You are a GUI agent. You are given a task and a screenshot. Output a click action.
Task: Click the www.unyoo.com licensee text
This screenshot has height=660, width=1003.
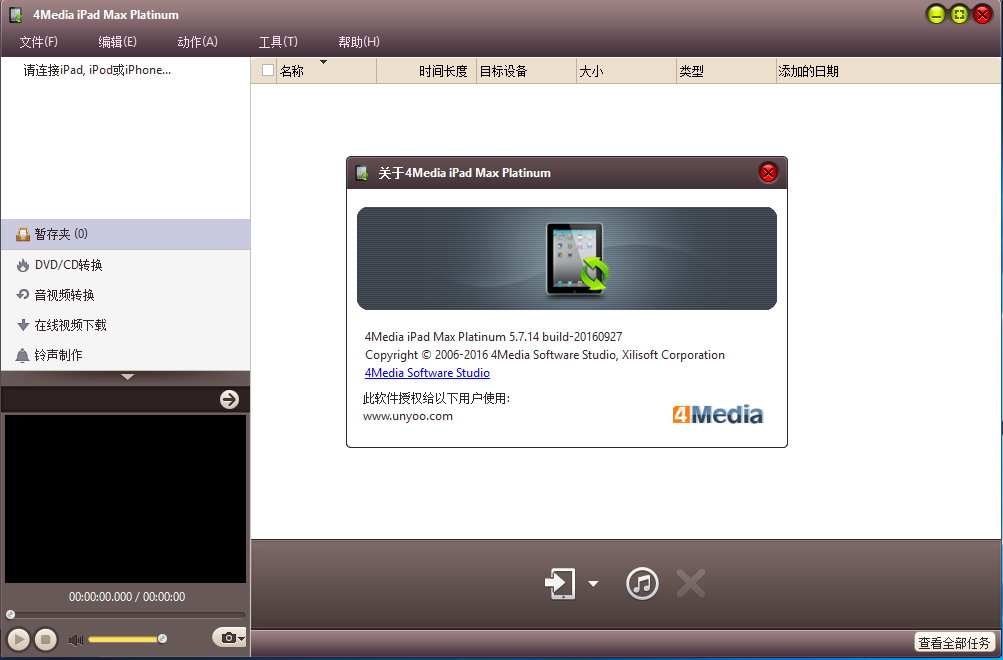(408, 416)
